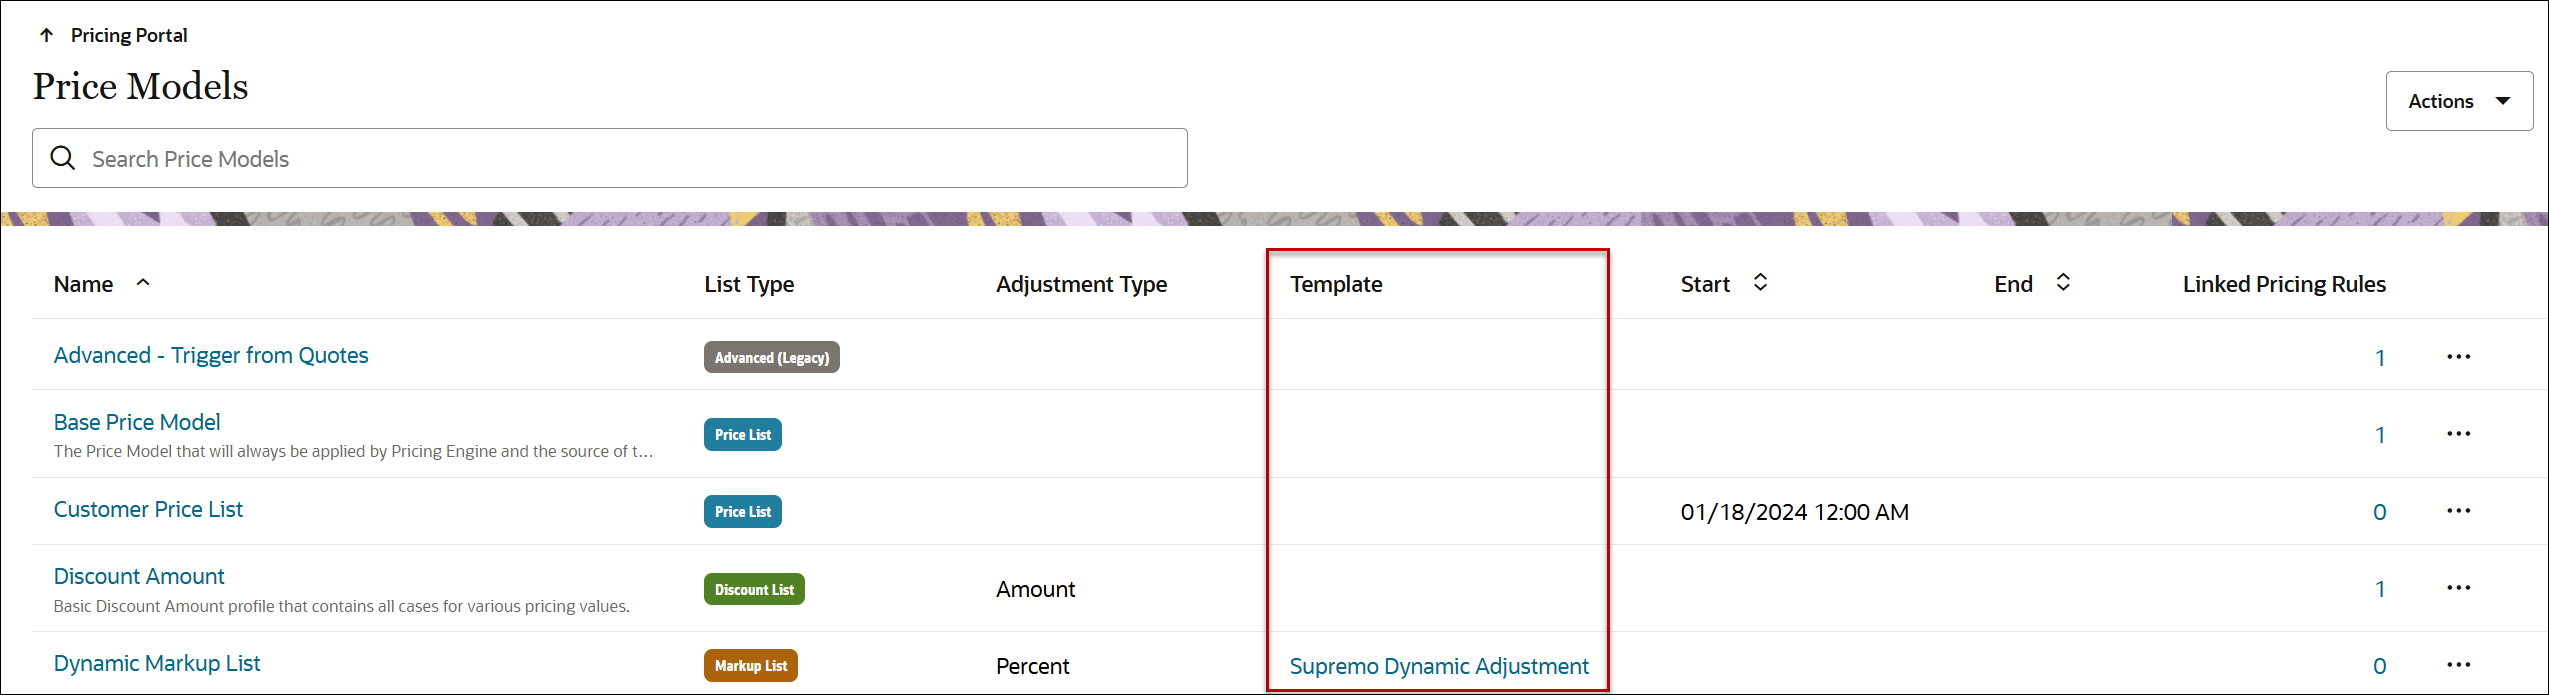2549x695 pixels.
Task: Open the Advanced - Trigger from Quotes model
Action: pyautogui.click(x=211, y=355)
